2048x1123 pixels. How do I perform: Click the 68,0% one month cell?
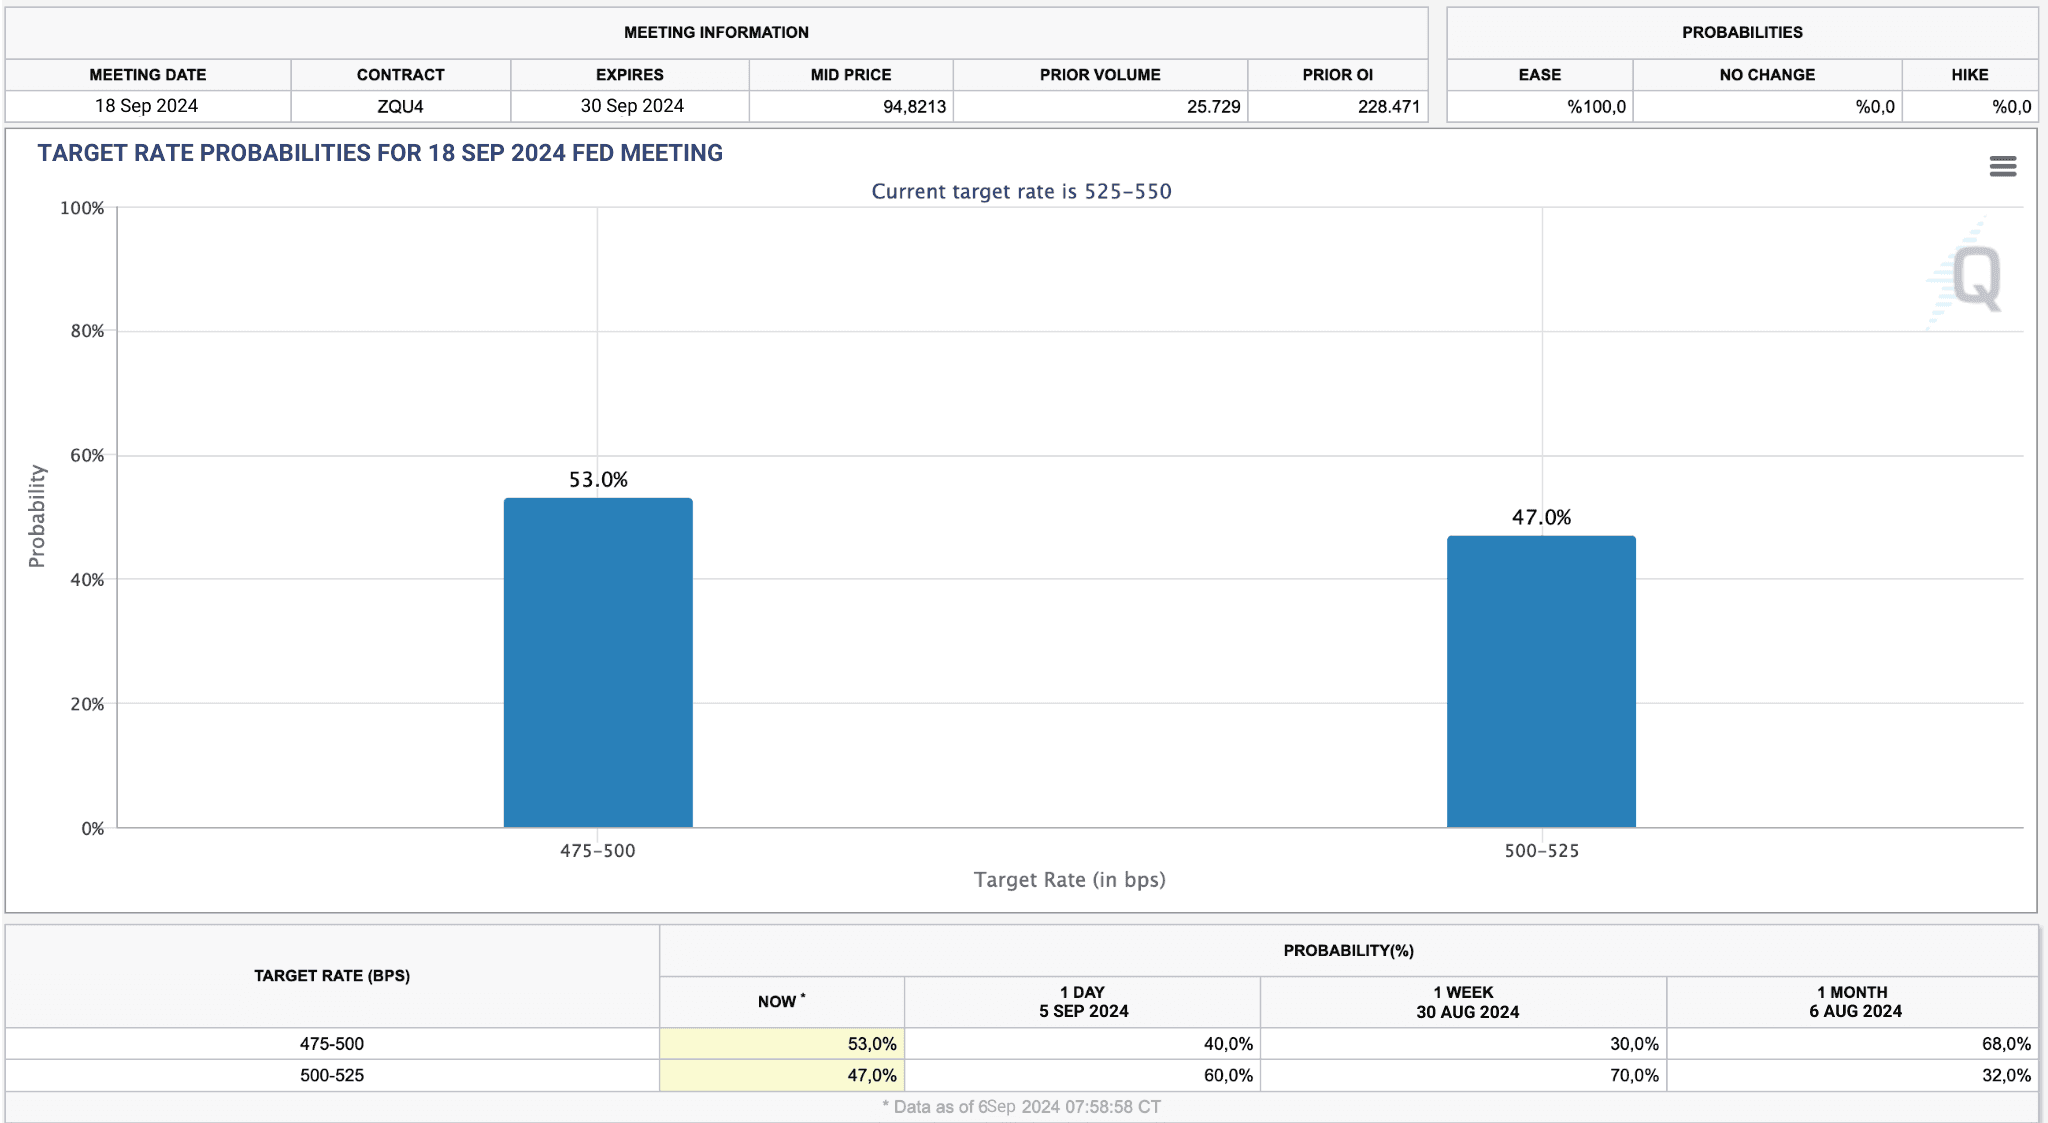coord(1853,1044)
